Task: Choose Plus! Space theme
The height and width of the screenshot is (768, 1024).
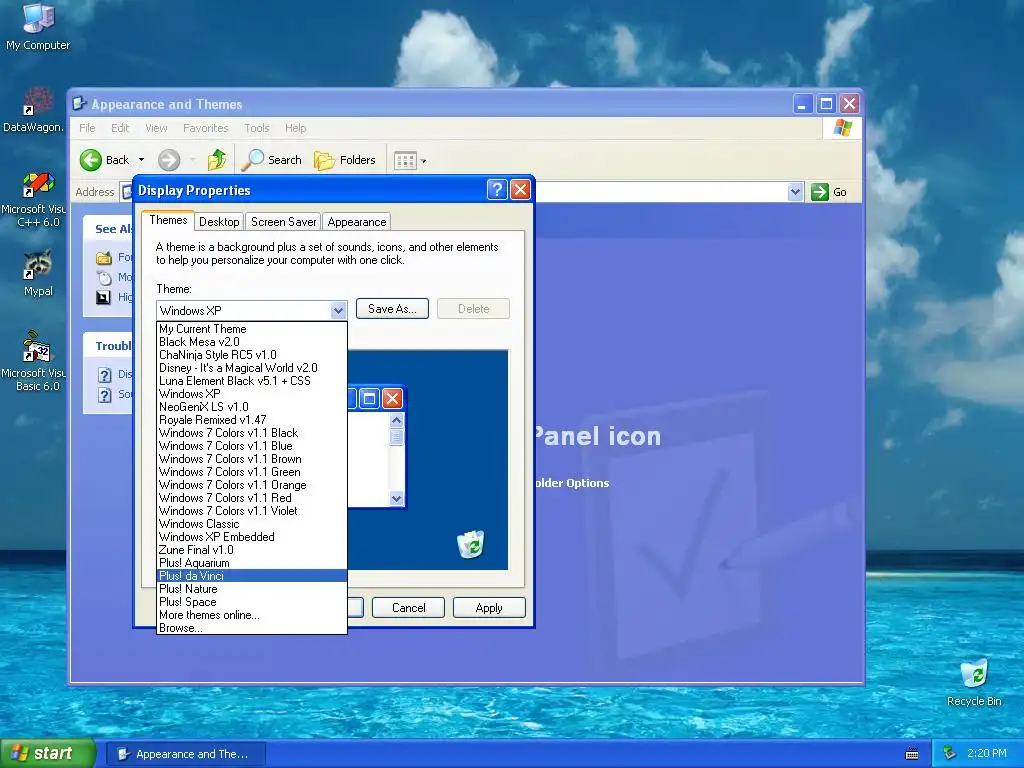Action: pos(252,602)
